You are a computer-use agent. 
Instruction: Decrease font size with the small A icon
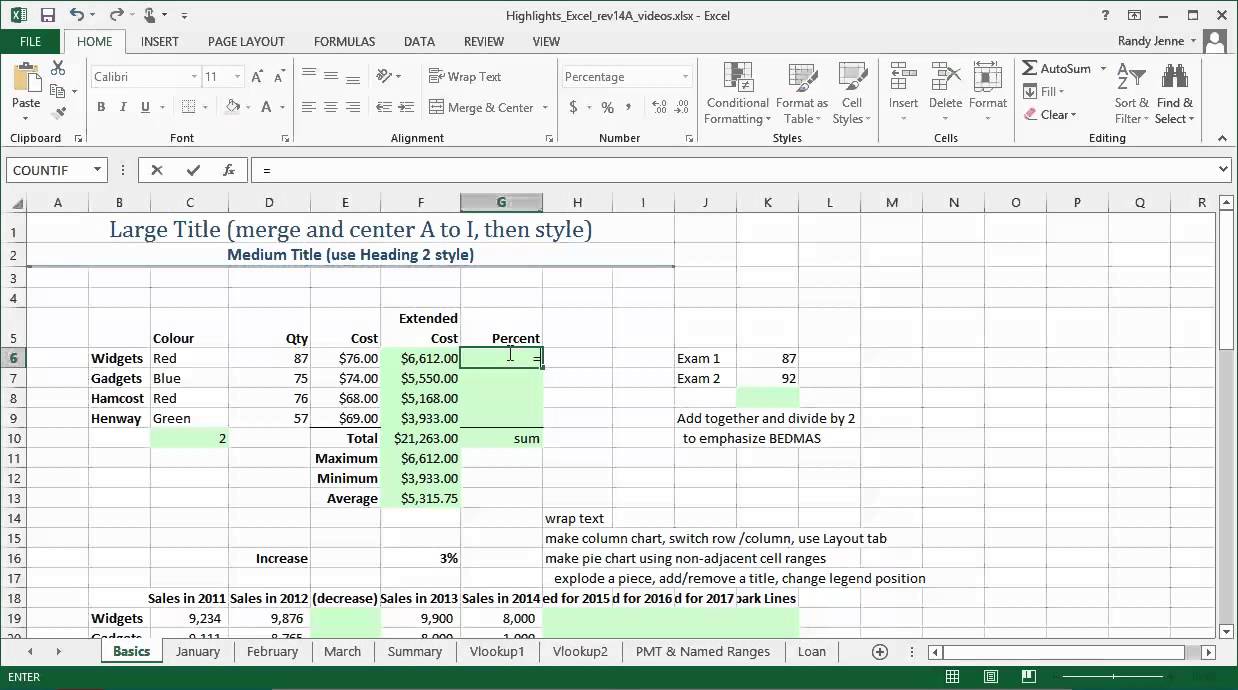(x=281, y=77)
